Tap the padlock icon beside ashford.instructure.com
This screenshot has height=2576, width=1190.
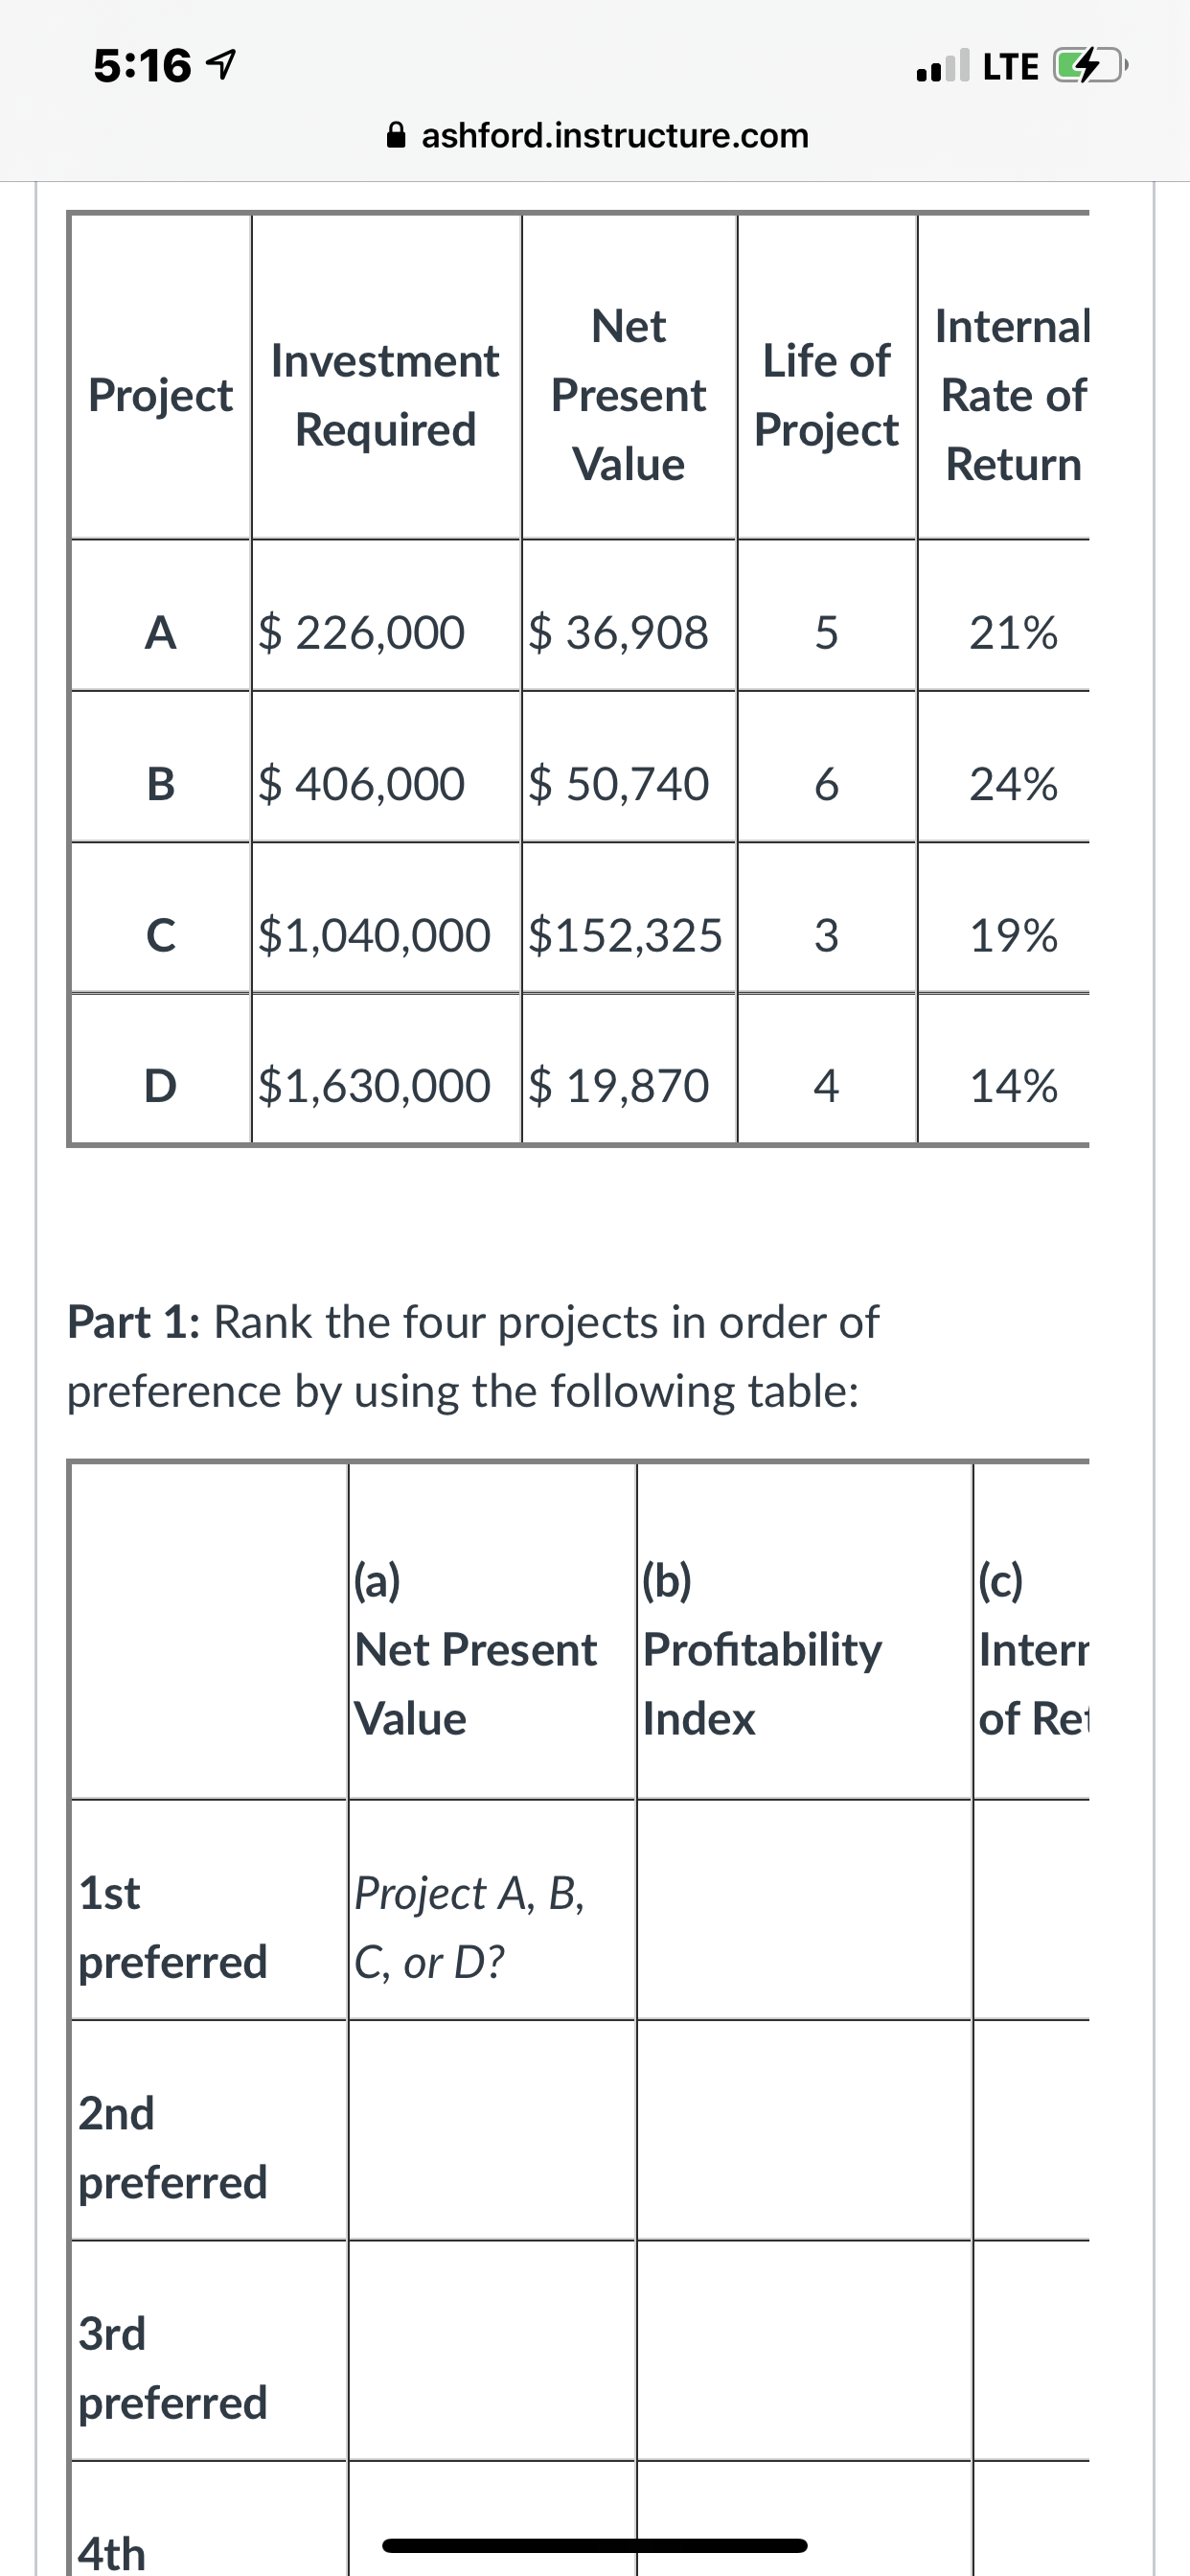[x=397, y=134]
